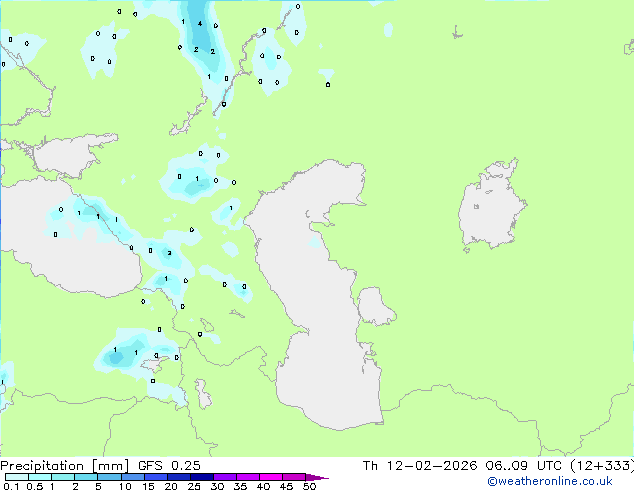Click the 'Precipitation [mm]' title text

[x=64, y=466]
